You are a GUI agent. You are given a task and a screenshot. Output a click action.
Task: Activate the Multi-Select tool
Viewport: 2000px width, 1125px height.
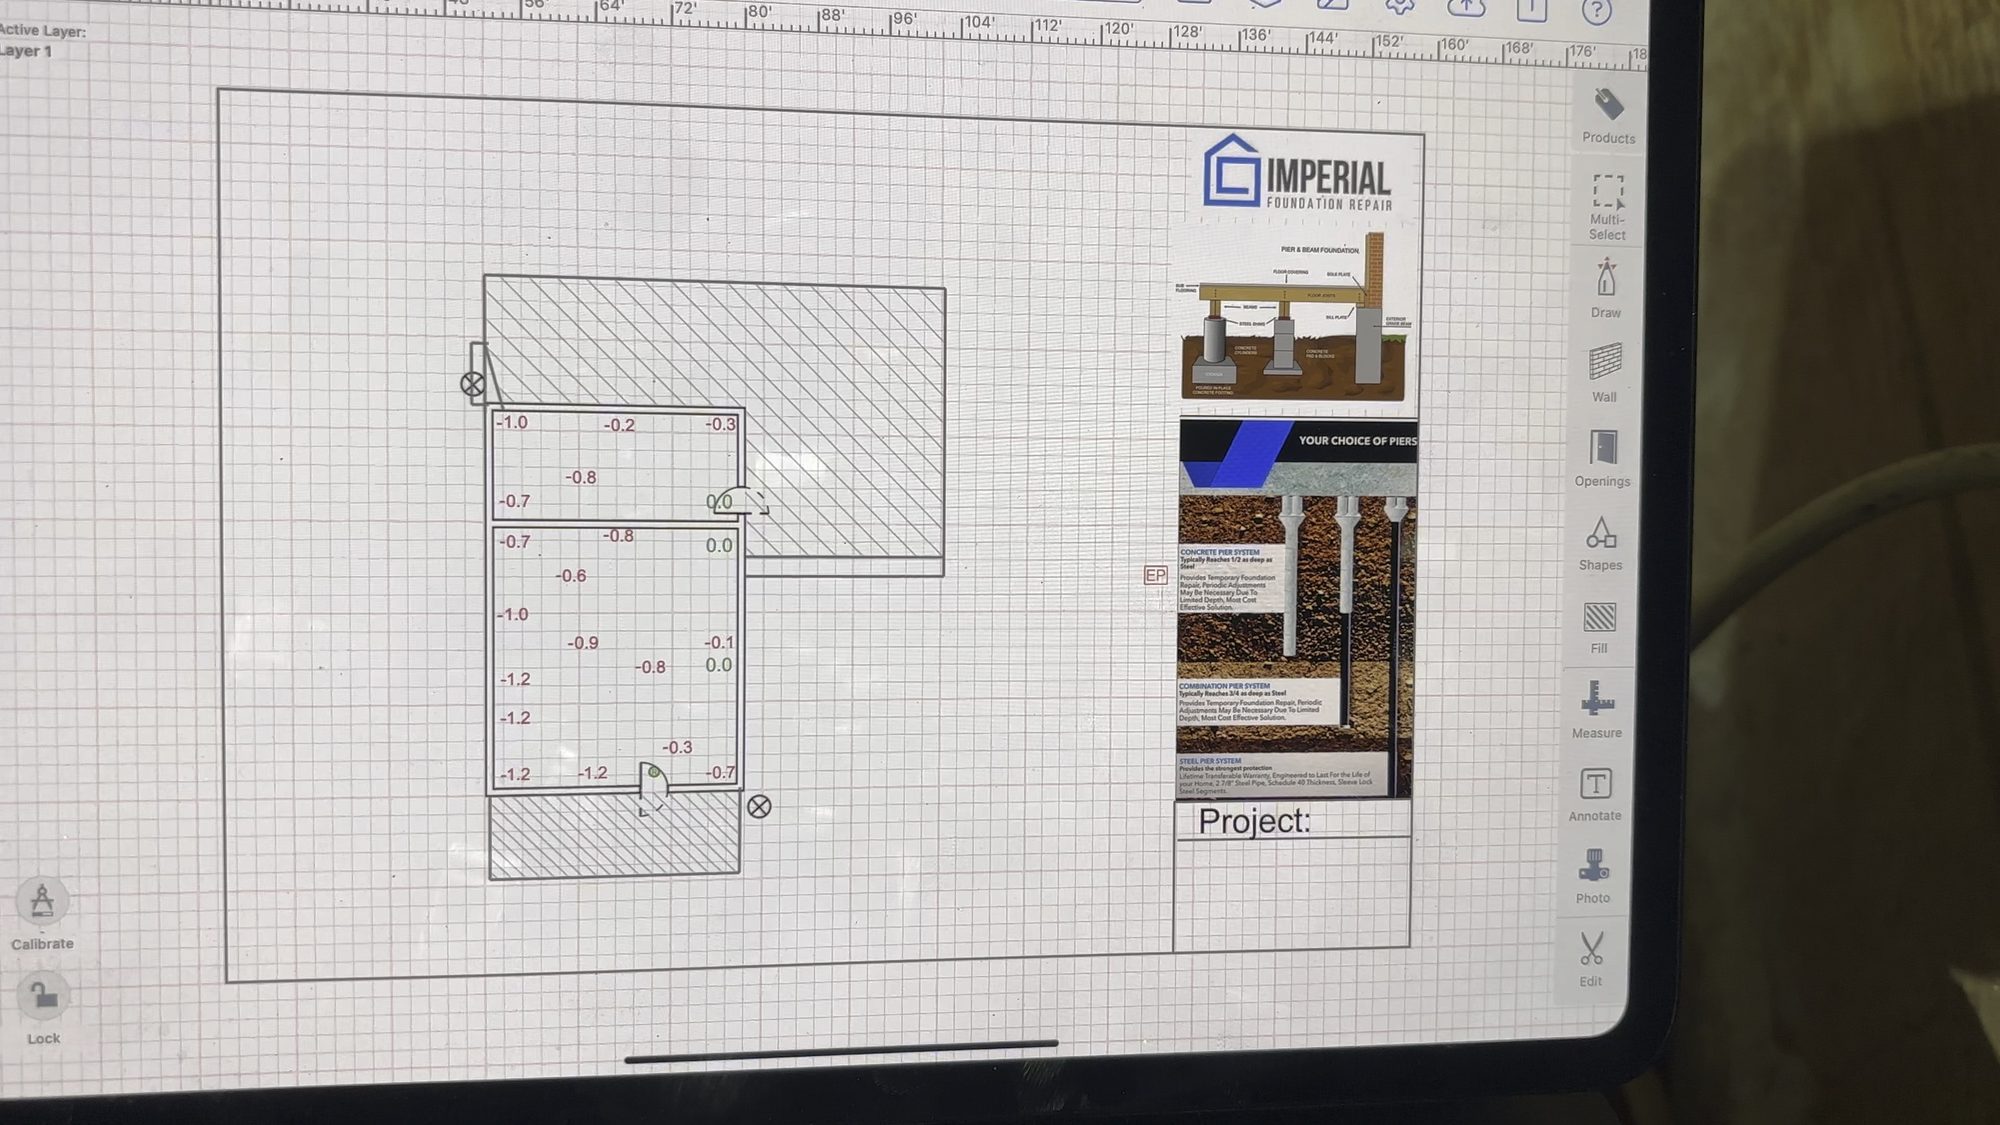(x=1607, y=206)
